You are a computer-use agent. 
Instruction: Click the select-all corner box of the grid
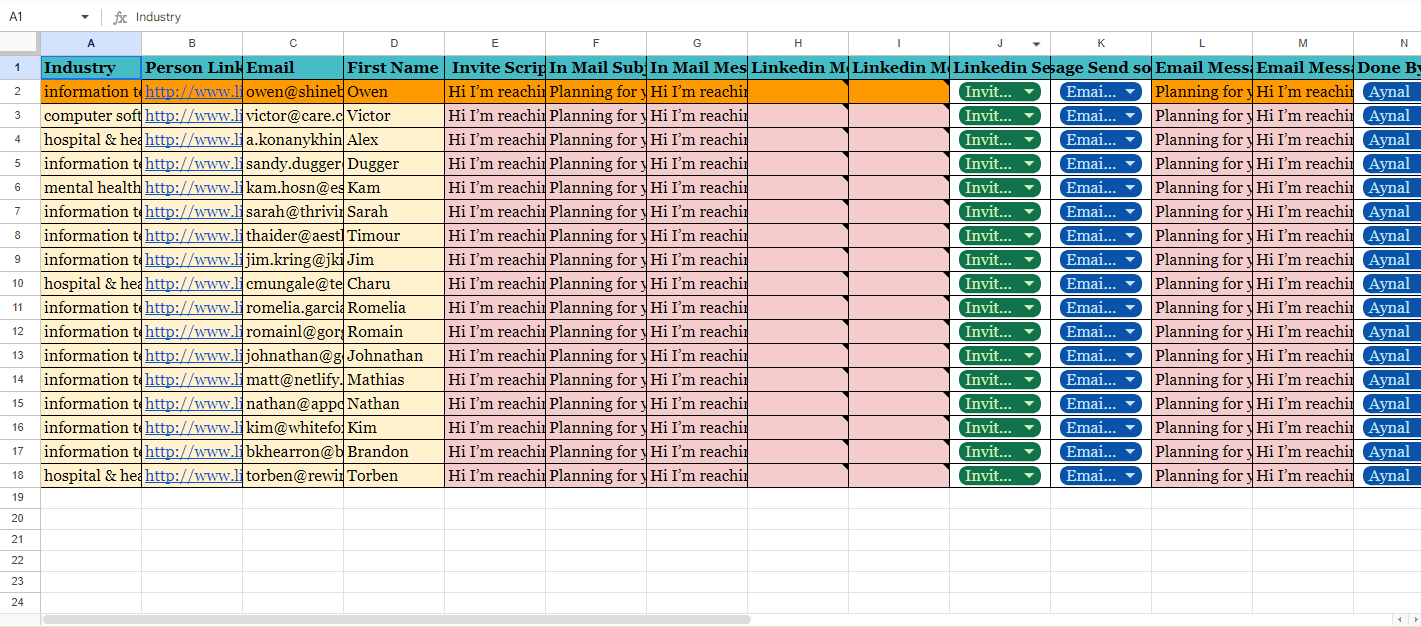click(20, 43)
